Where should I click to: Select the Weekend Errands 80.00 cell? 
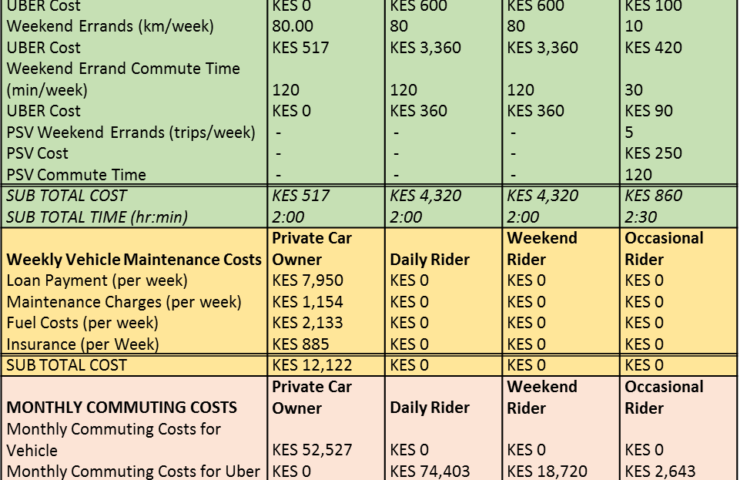click(x=326, y=26)
